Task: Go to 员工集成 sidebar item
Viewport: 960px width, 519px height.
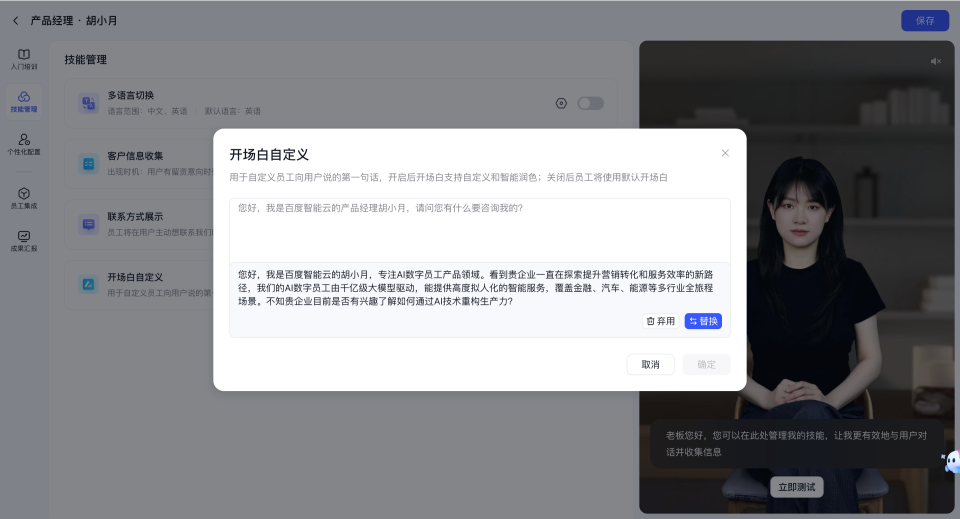Action: [24, 198]
